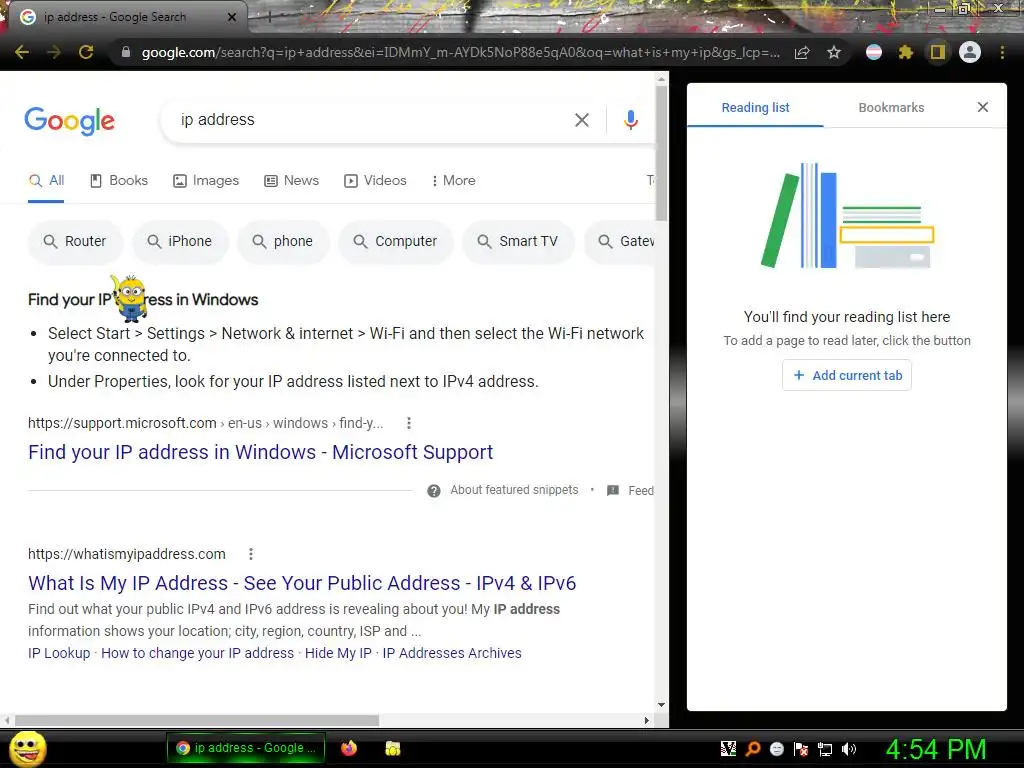Switch to Books results

(119, 181)
